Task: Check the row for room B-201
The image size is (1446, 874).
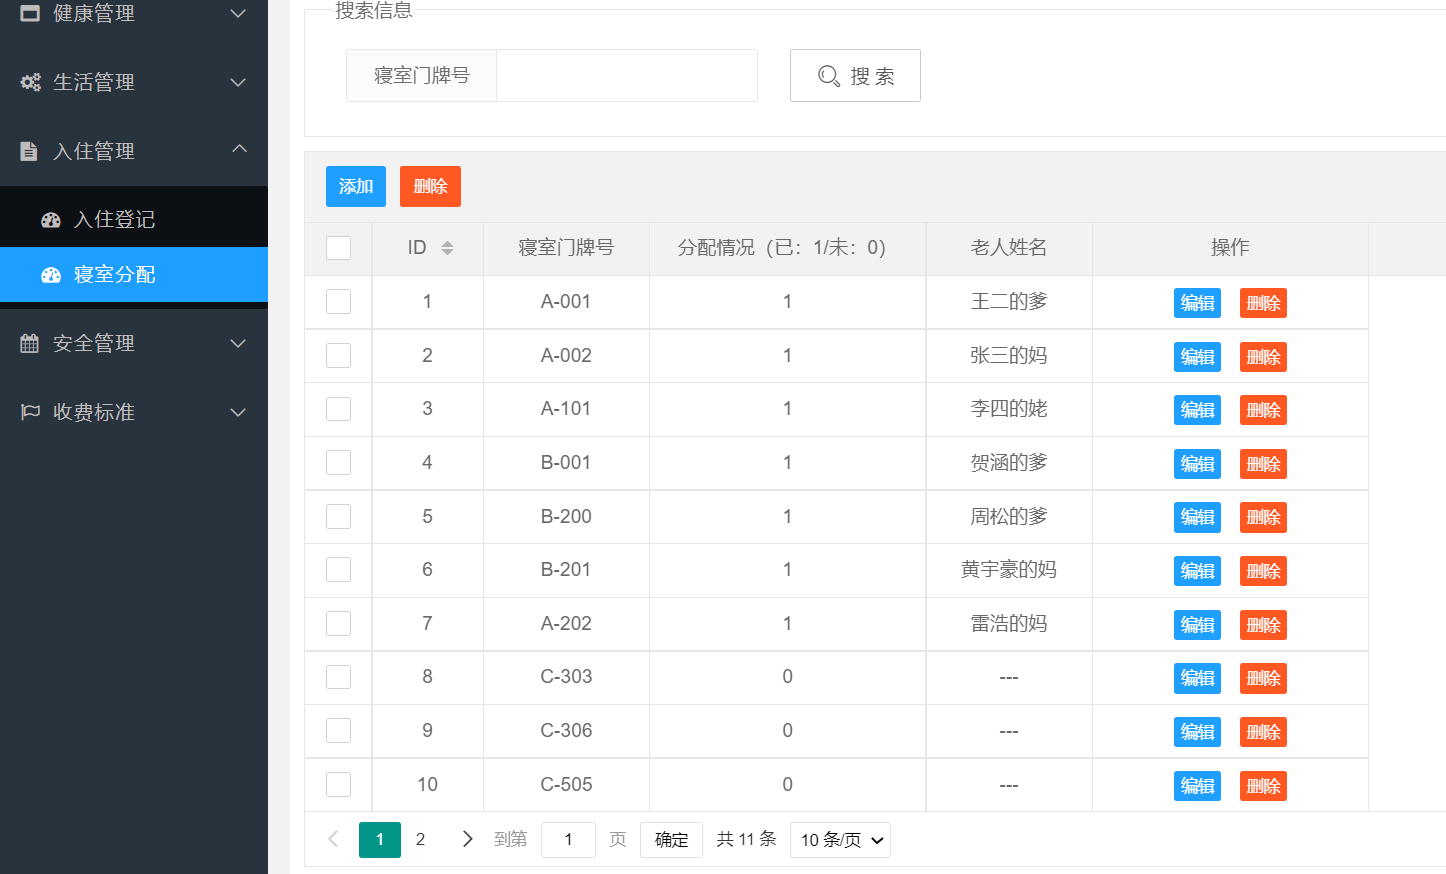Action: [339, 570]
